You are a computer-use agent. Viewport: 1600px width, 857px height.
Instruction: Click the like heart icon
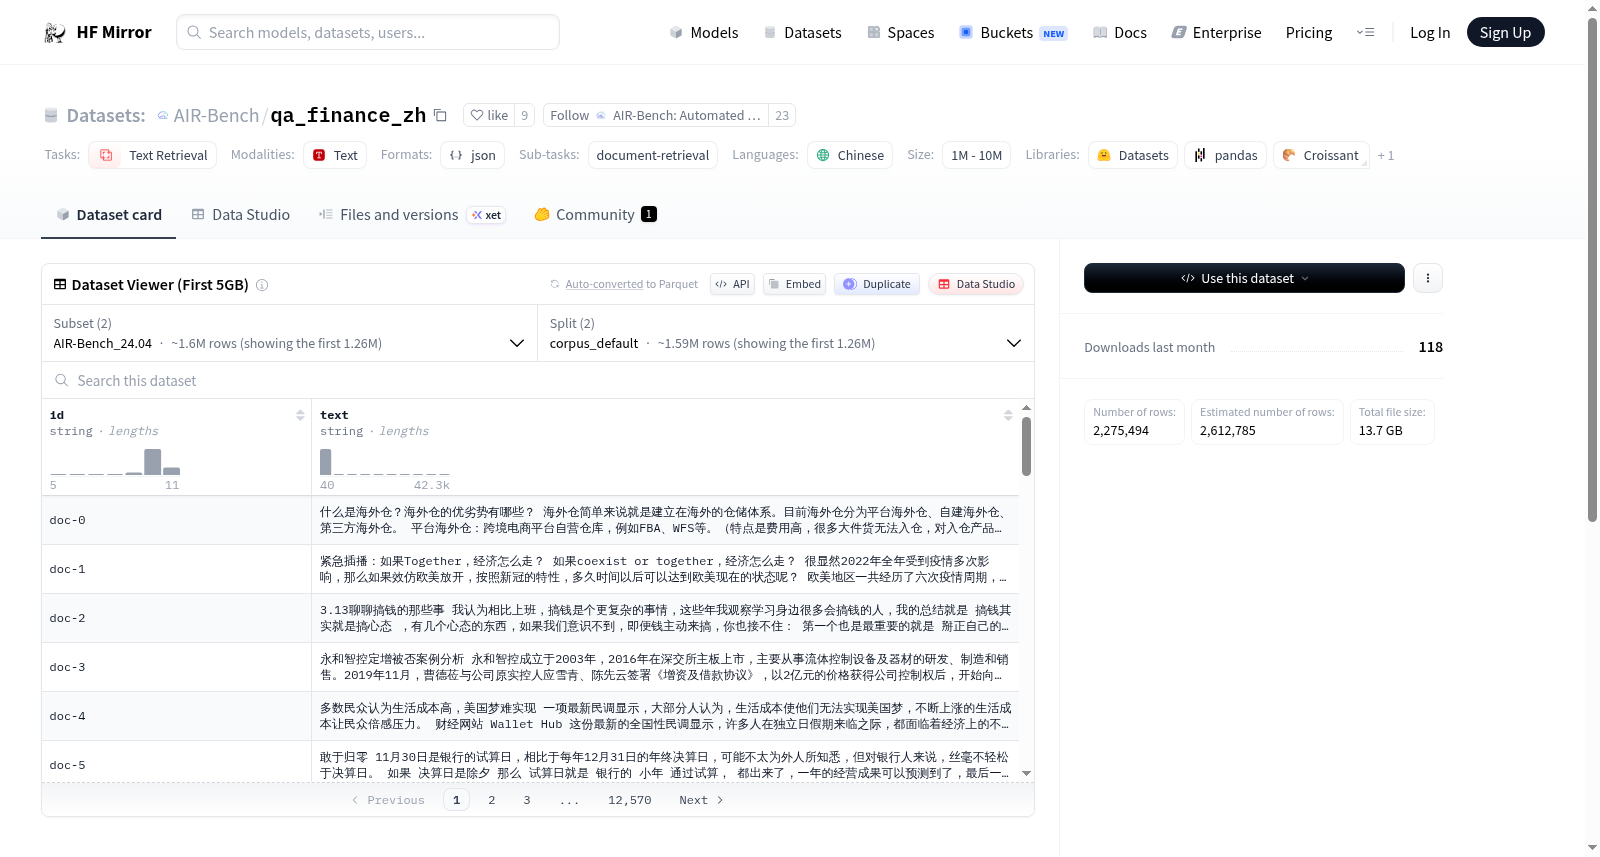click(477, 115)
